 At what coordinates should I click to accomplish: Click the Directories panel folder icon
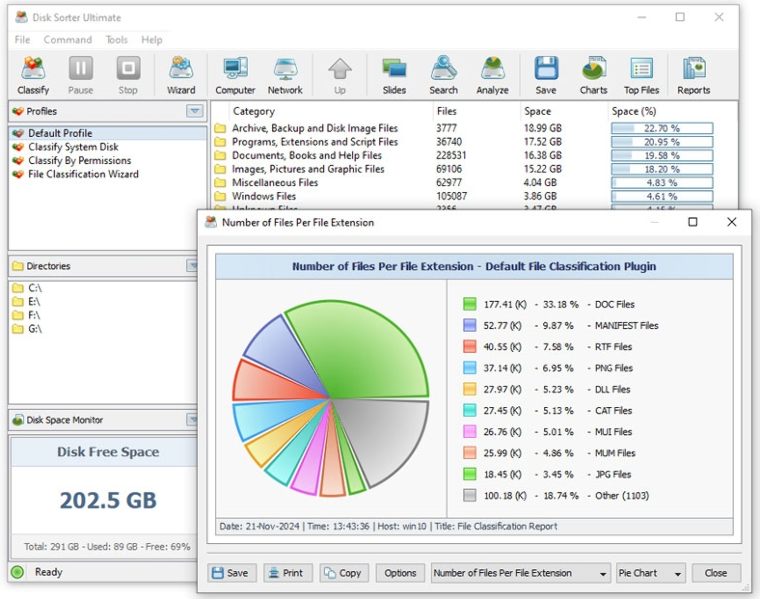[x=18, y=266]
